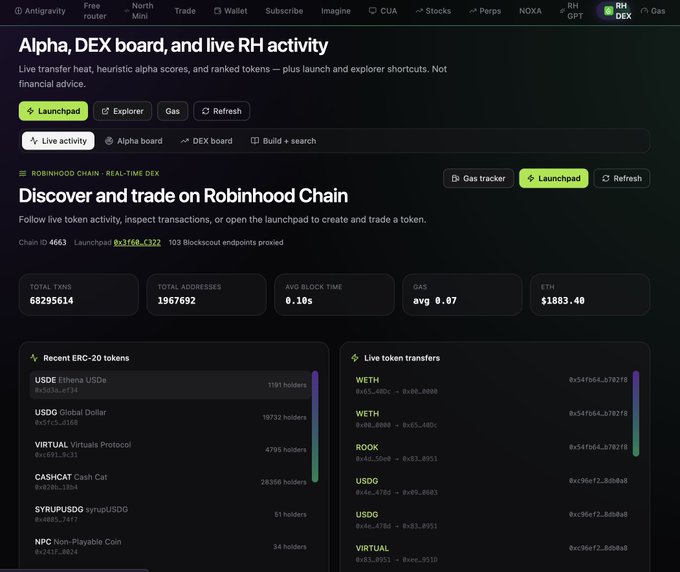Click the Alpha board pie icon

click(x=109, y=141)
